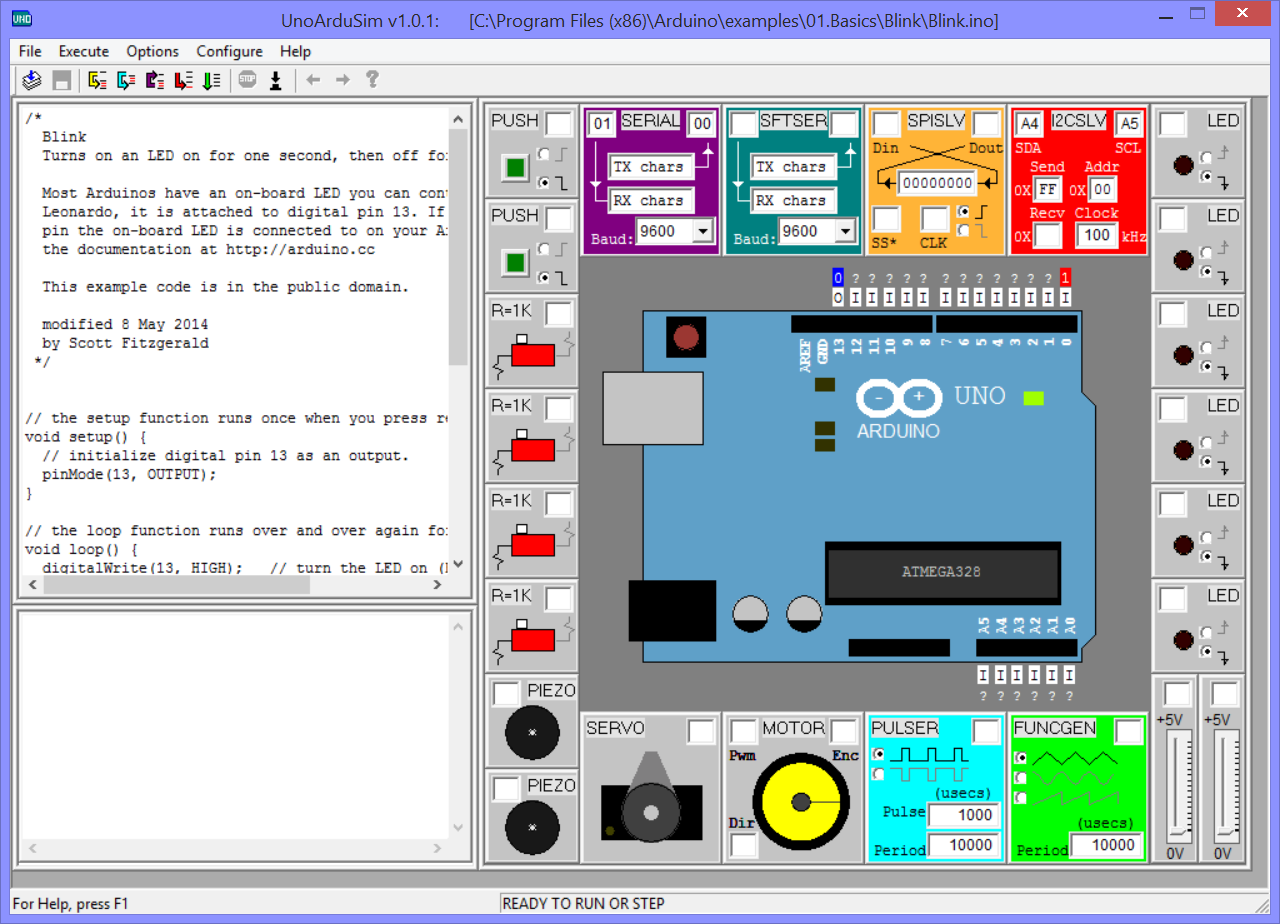This screenshot has width=1280, height=924.
Task: Select the sine wave option in FUNCGEN
Action: [x=1021, y=777]
